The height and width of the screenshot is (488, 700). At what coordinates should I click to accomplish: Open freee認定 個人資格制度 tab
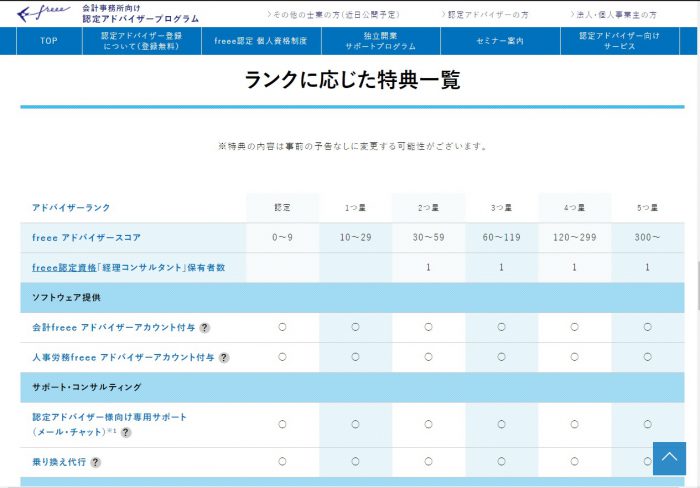(x=261, y=41)
